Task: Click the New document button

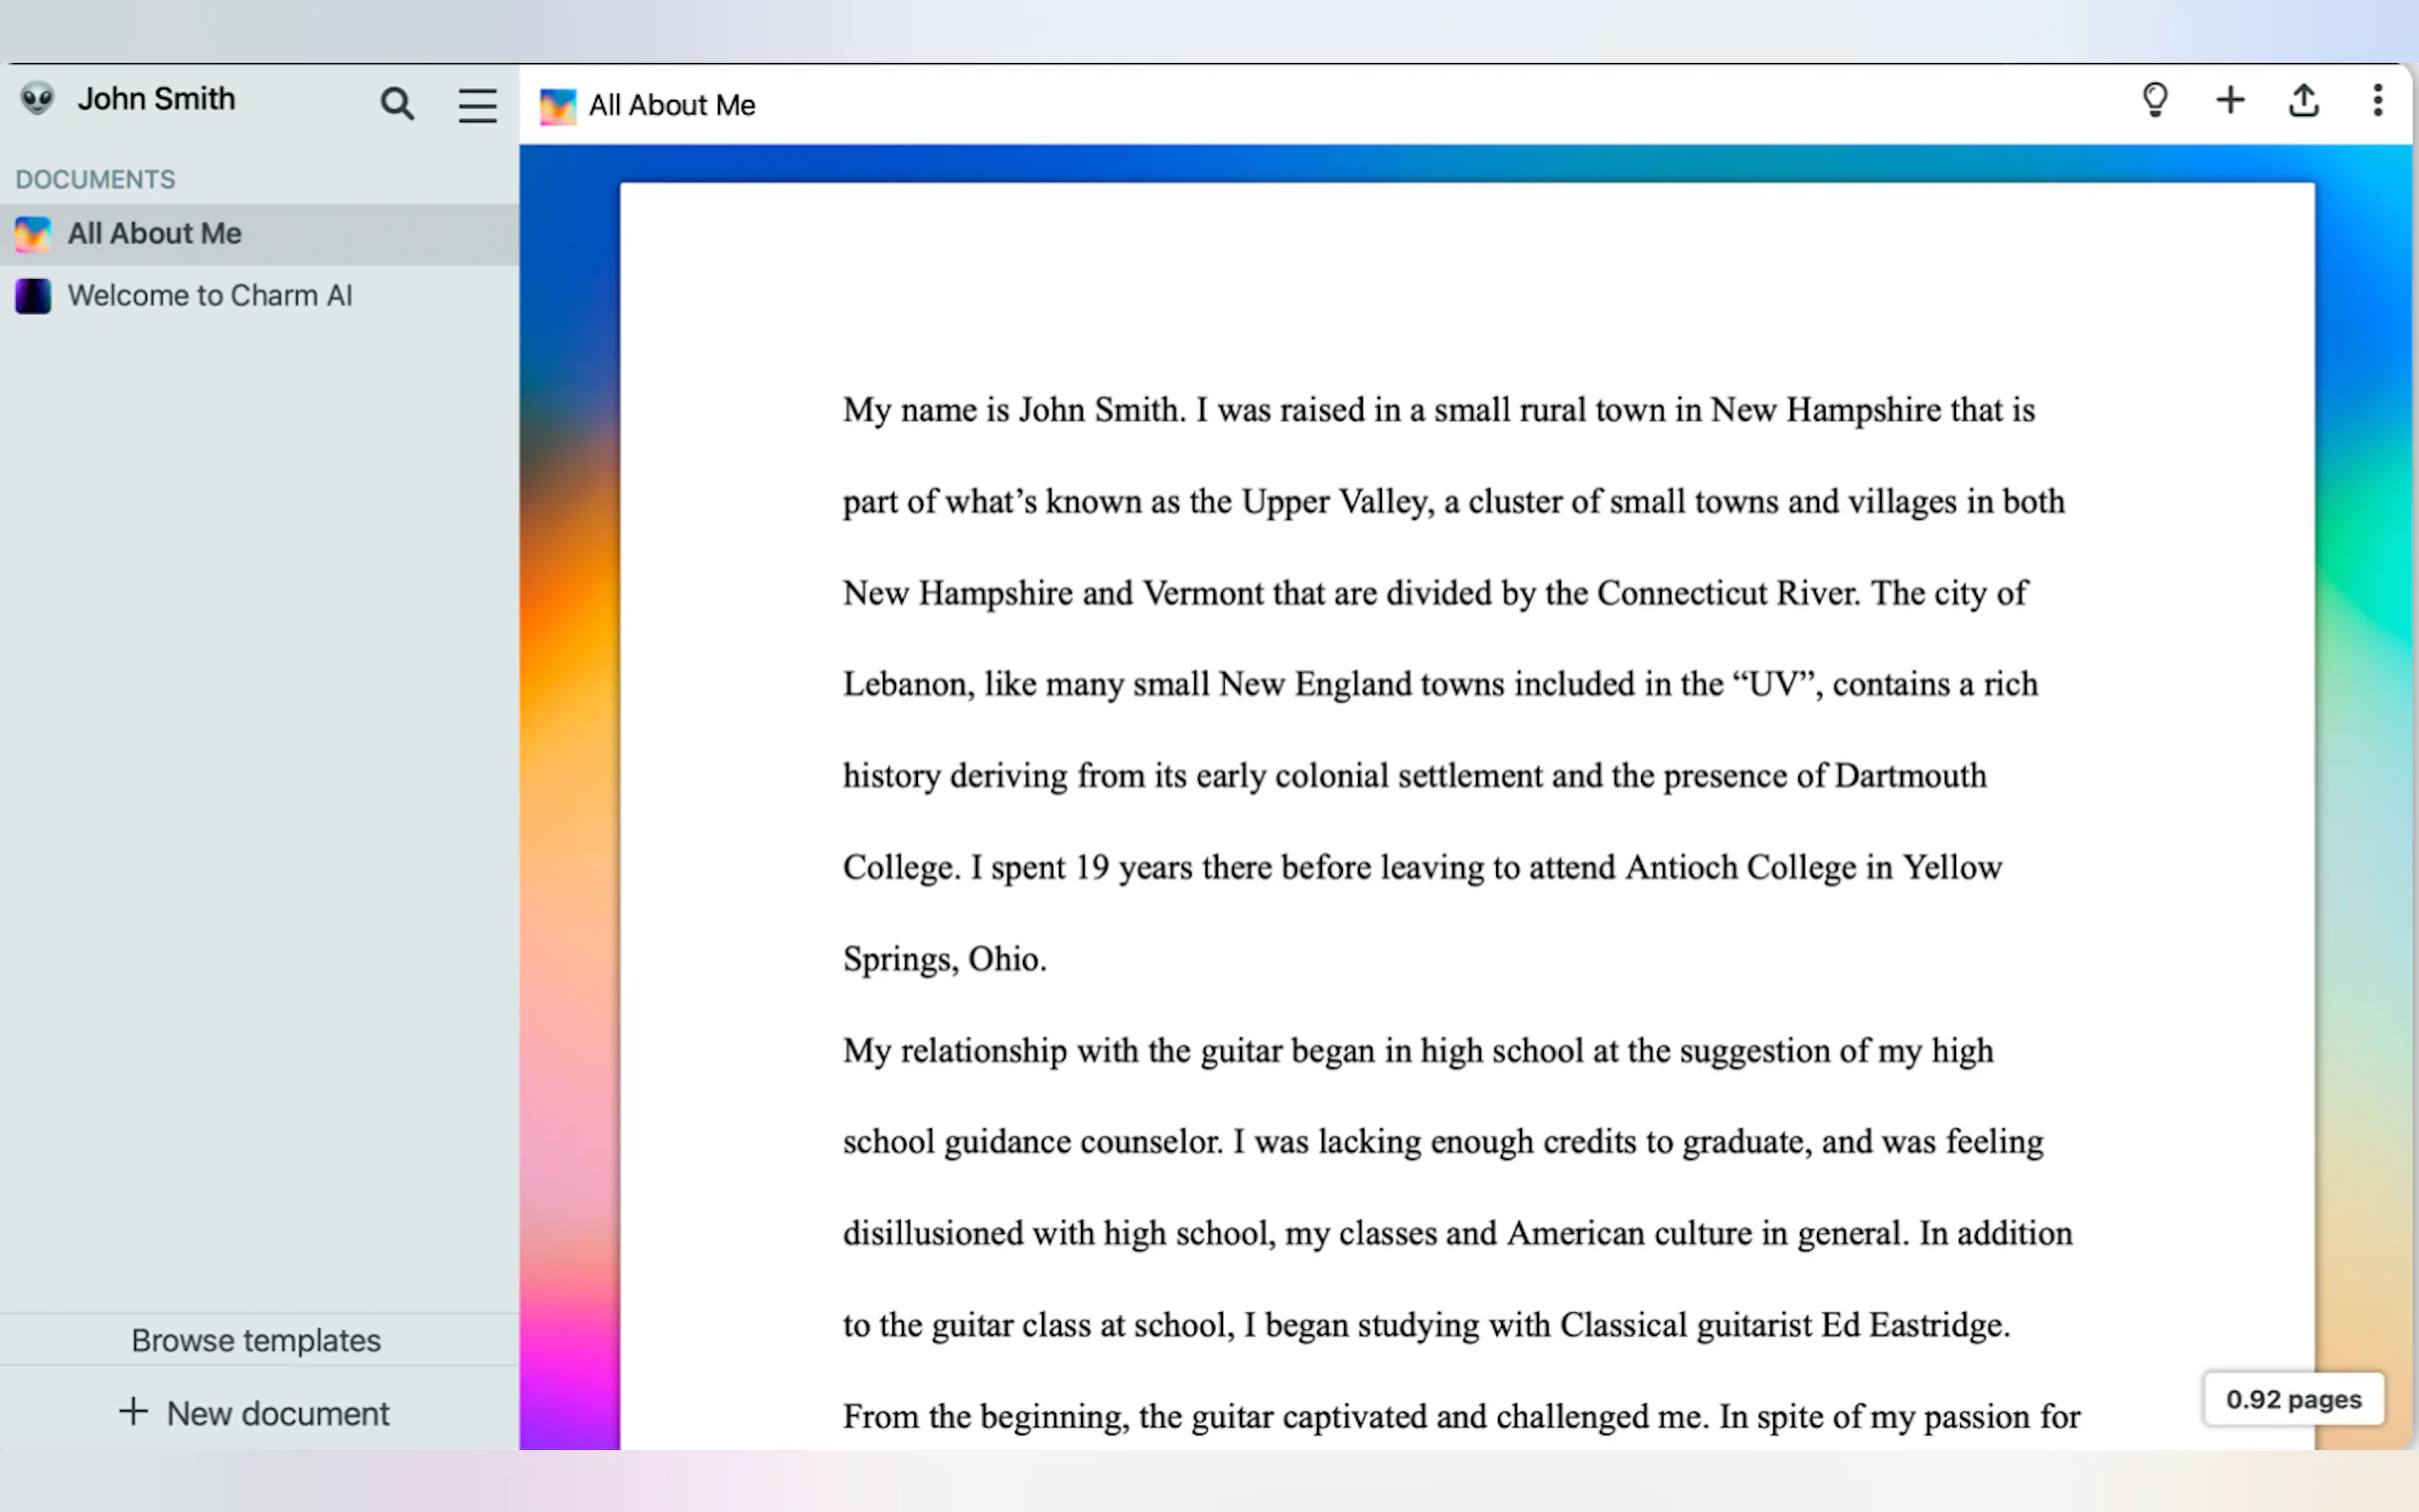Action: click(256, 1413)
